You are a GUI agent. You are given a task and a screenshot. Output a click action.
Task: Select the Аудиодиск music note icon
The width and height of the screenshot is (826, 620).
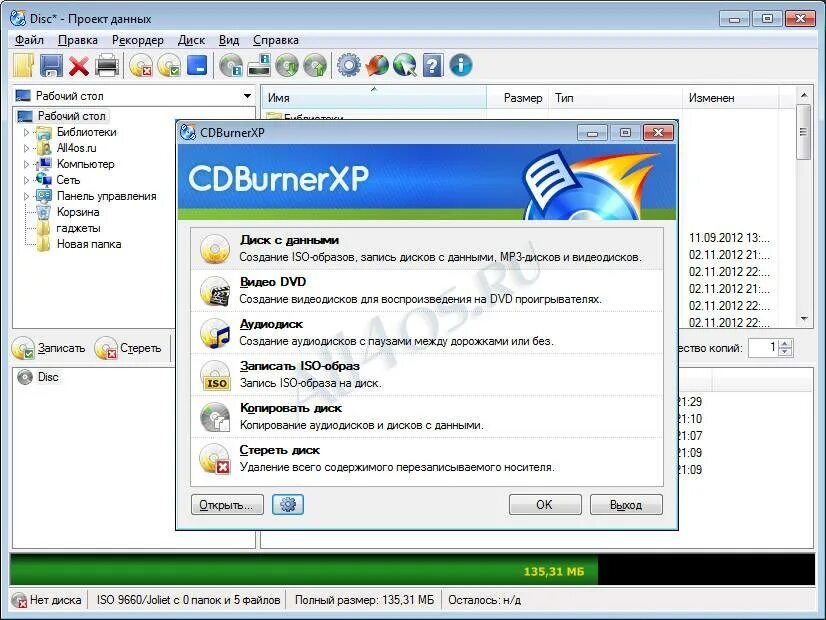(215, 333)
